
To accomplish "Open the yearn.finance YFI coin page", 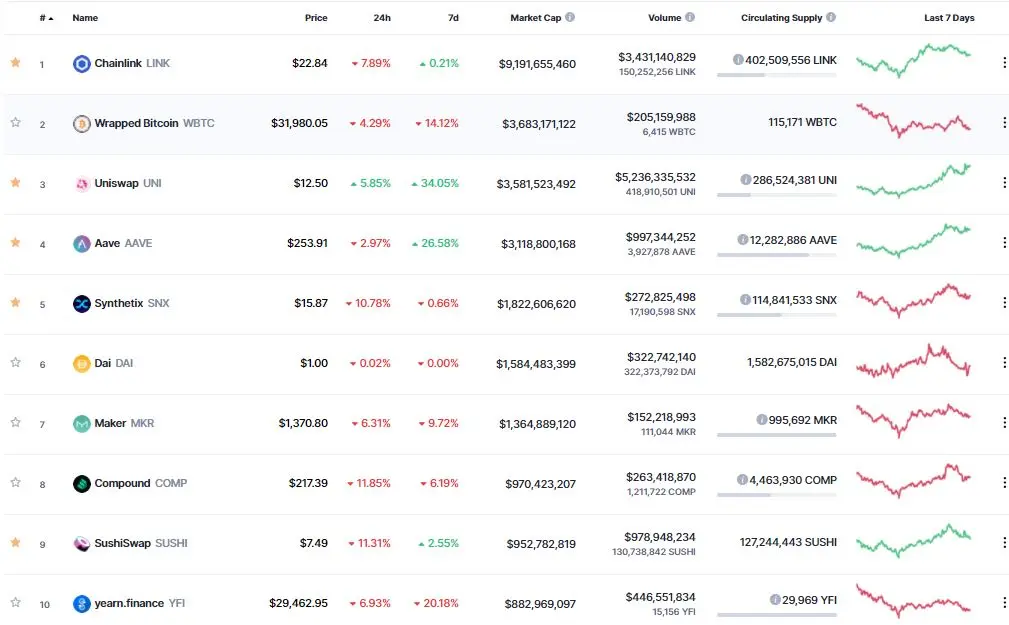I will (x=140, y=603).
